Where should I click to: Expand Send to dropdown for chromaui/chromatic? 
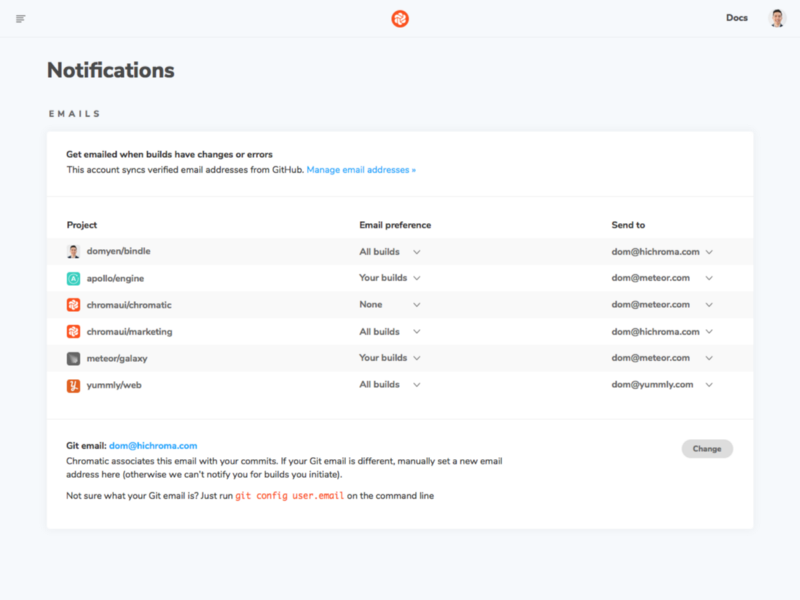click(662, 305)
